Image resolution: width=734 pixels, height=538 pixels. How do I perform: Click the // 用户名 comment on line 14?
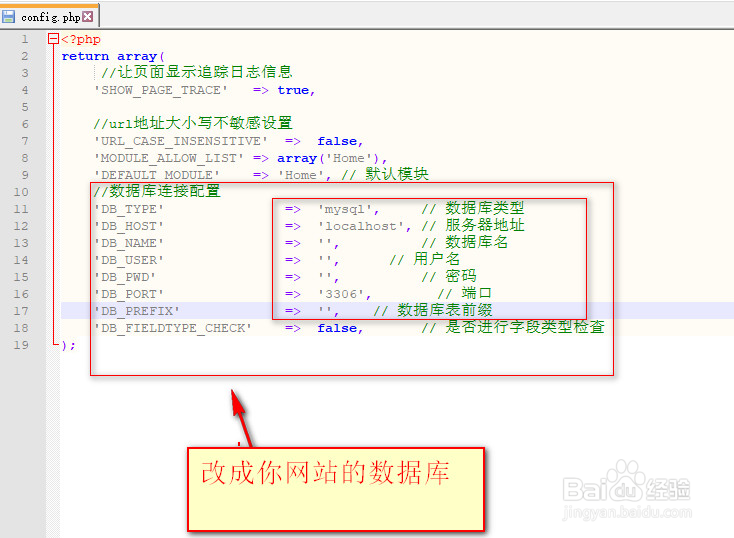click(425, 259)
